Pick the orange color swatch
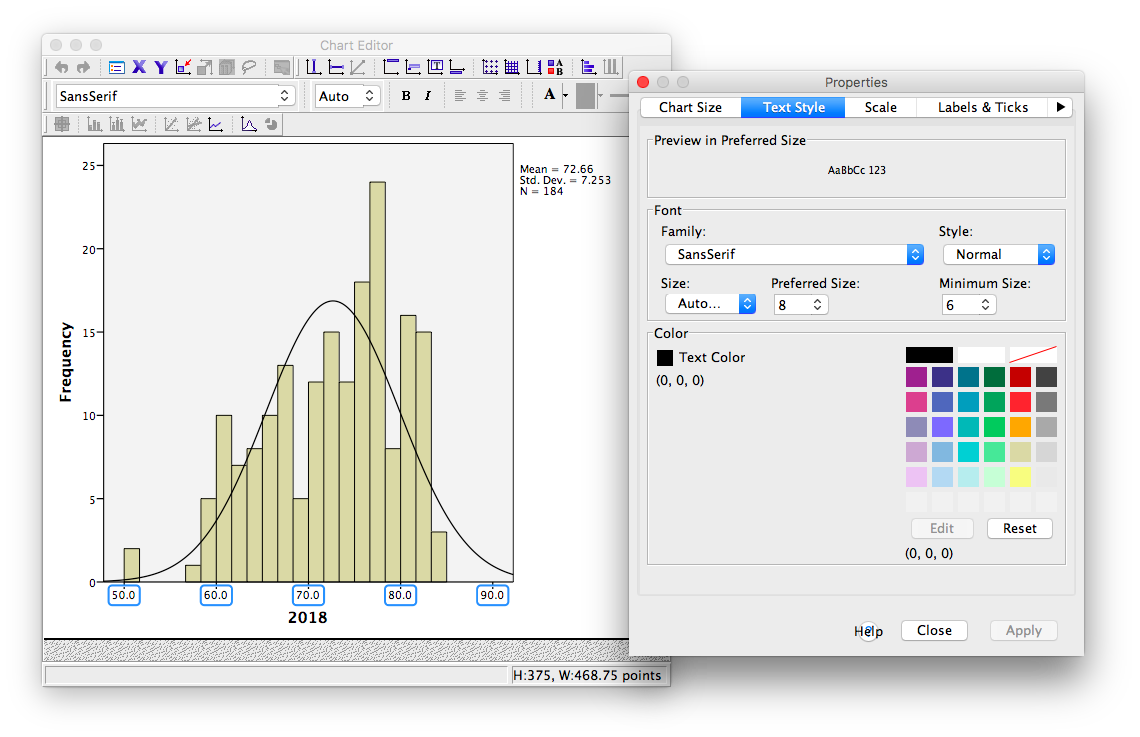Screen dimensions: 1140x737 click(x=1020, y=427)
